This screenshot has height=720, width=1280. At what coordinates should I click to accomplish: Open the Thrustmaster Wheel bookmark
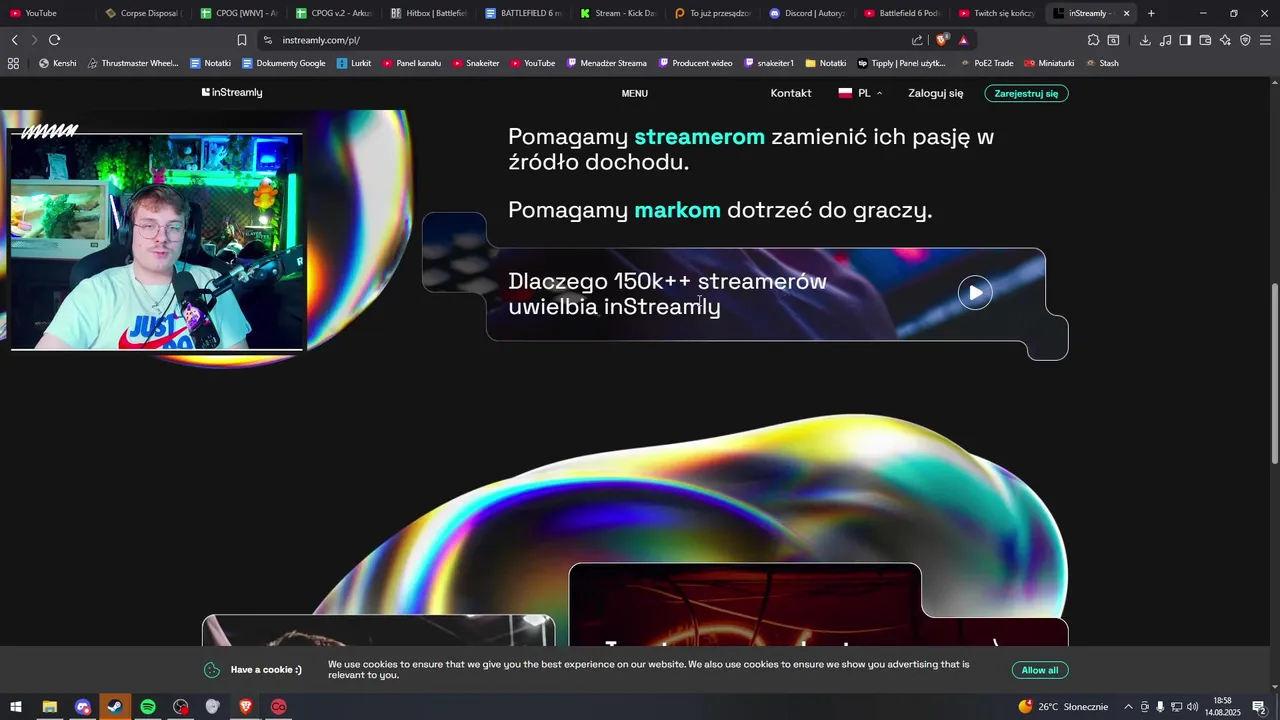pyautogui.click(x=133, y=63)
